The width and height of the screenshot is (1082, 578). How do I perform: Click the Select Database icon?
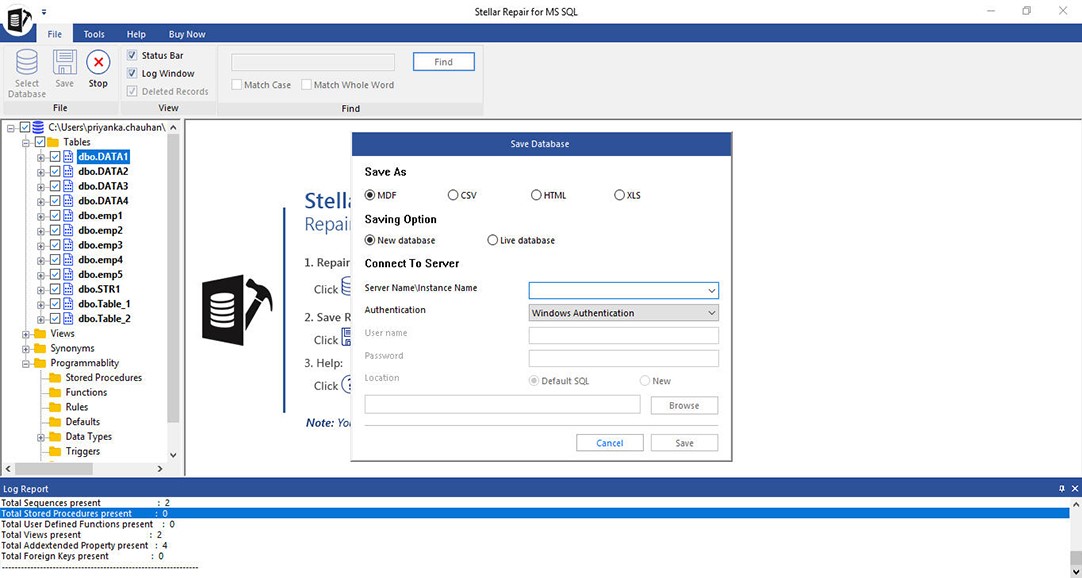[x=27, y=65]
